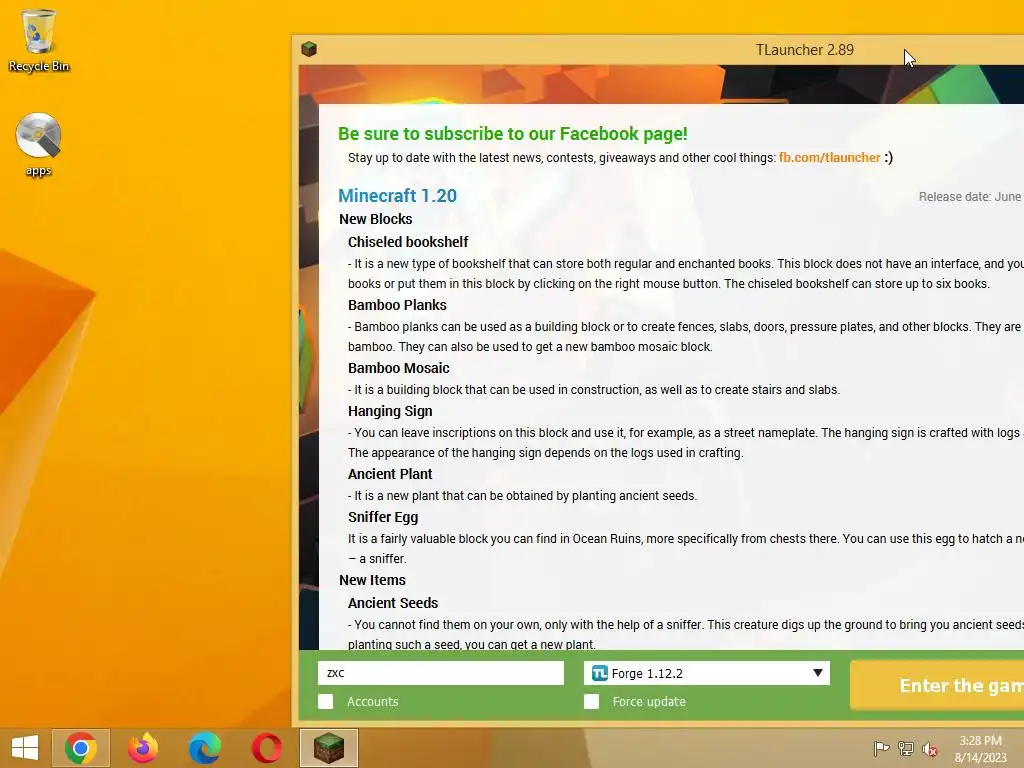Open Windows Start button
1024x768 pixels.
tap(25, 748)
